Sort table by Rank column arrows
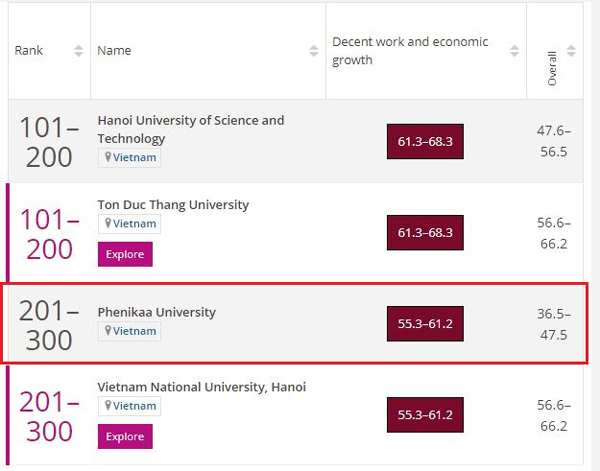 [79, 51]
